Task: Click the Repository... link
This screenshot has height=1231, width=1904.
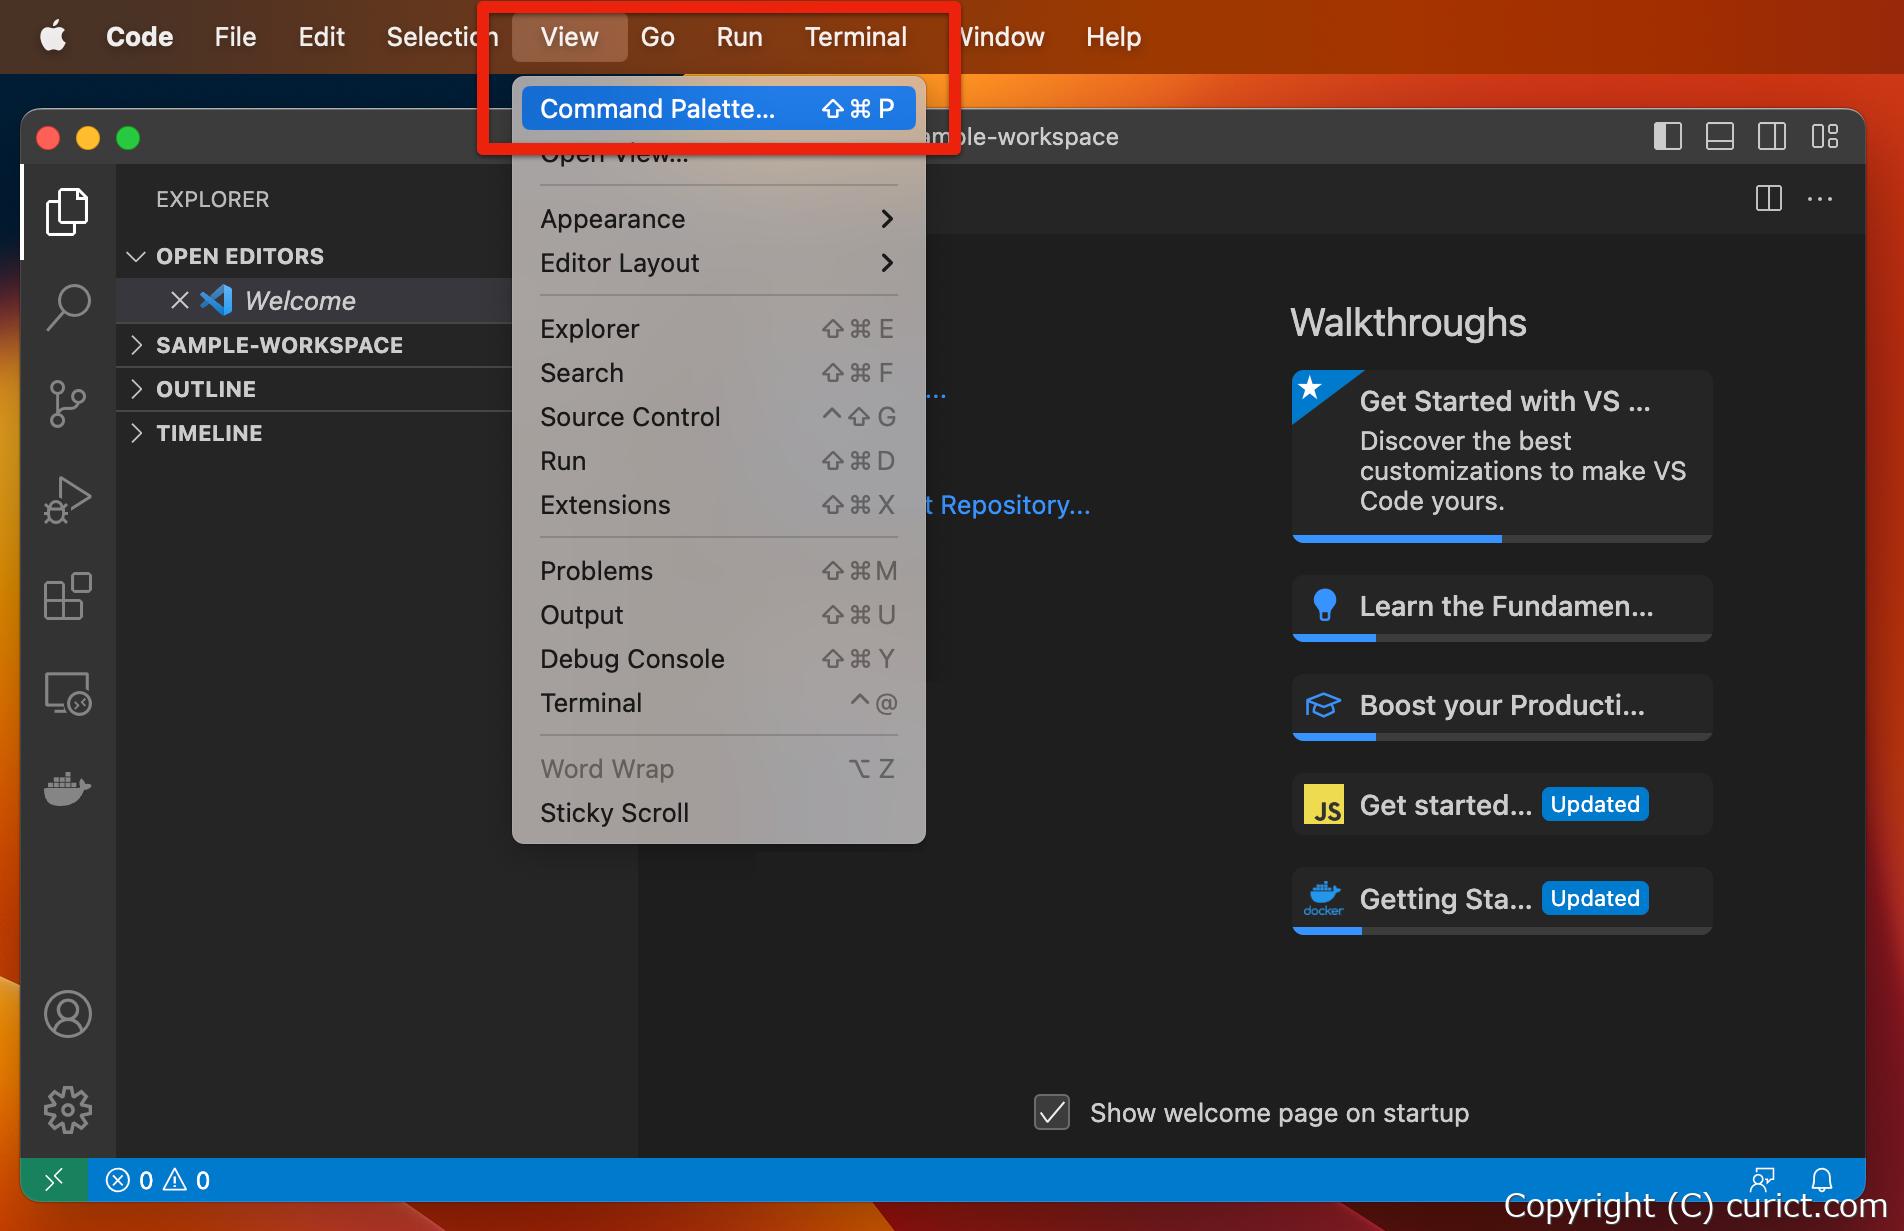Action: click(1008, 505)
